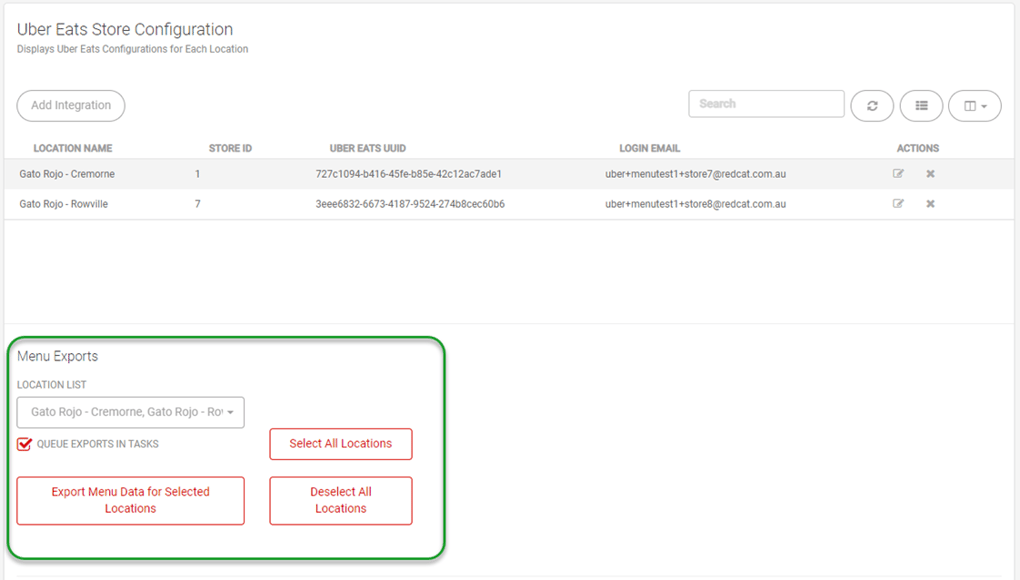The height and width of the screenshot is (580, 1020).
Task: Sort by Login Email column header
Action: click(649, 148)
